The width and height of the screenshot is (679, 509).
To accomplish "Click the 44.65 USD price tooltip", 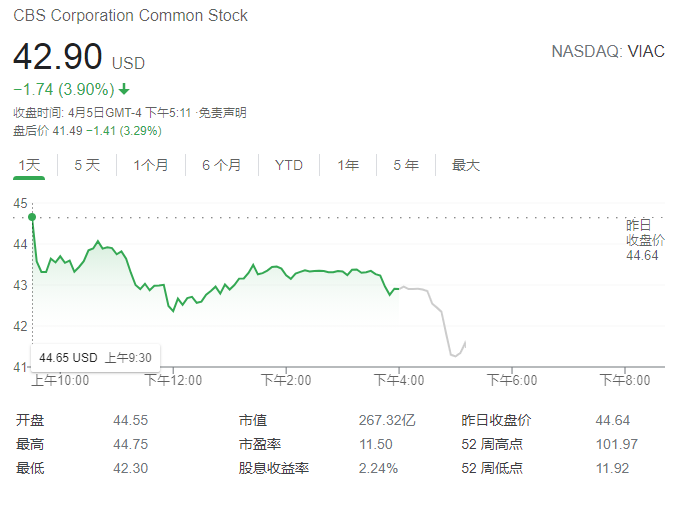I will tap(95, 358).
